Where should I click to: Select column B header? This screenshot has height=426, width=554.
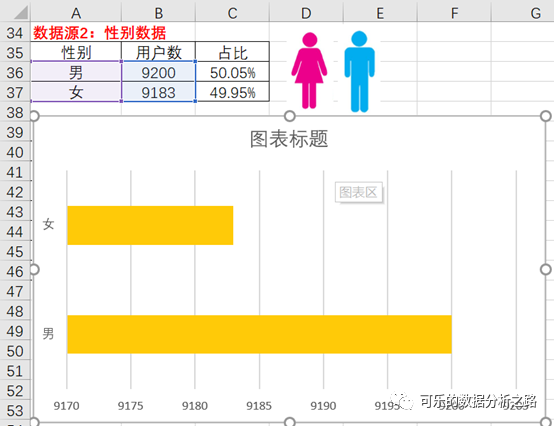point(159,13)
